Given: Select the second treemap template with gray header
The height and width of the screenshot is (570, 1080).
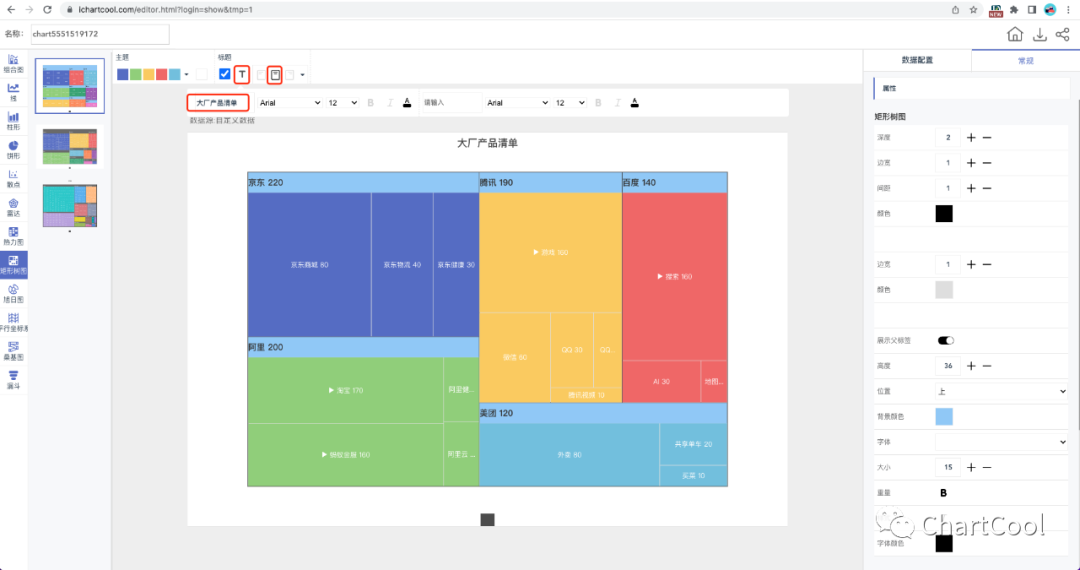Looking at the screenshot, I should [70, 146].
